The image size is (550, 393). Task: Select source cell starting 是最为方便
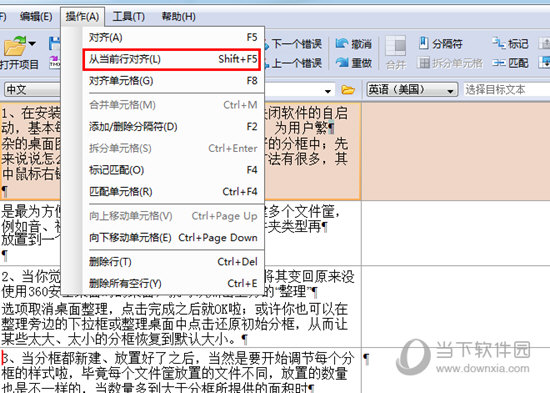pyautogui.click(x=180, y=233)
